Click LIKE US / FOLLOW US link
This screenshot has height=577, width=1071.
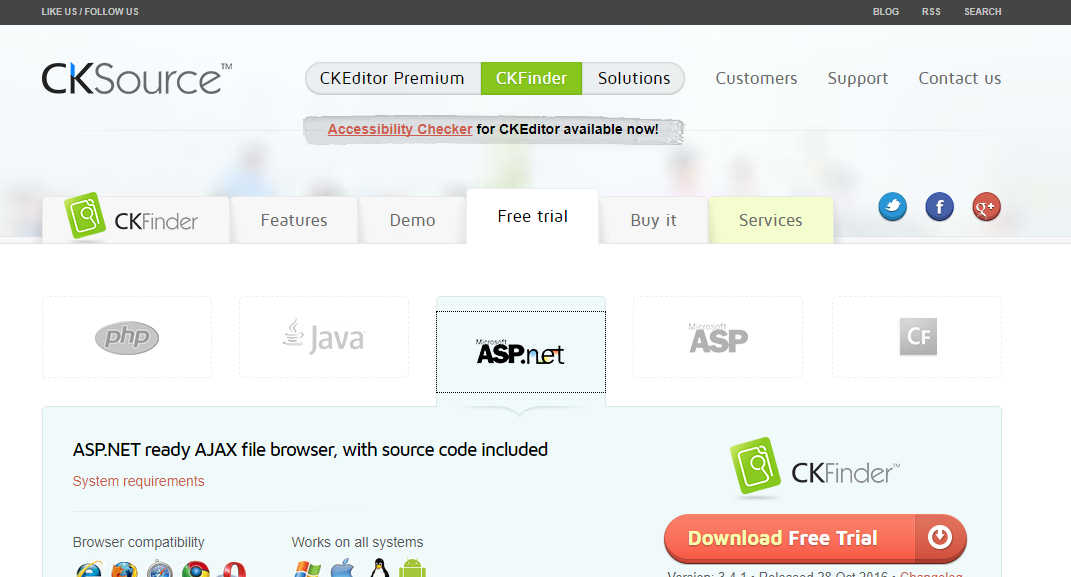point(90,12)
